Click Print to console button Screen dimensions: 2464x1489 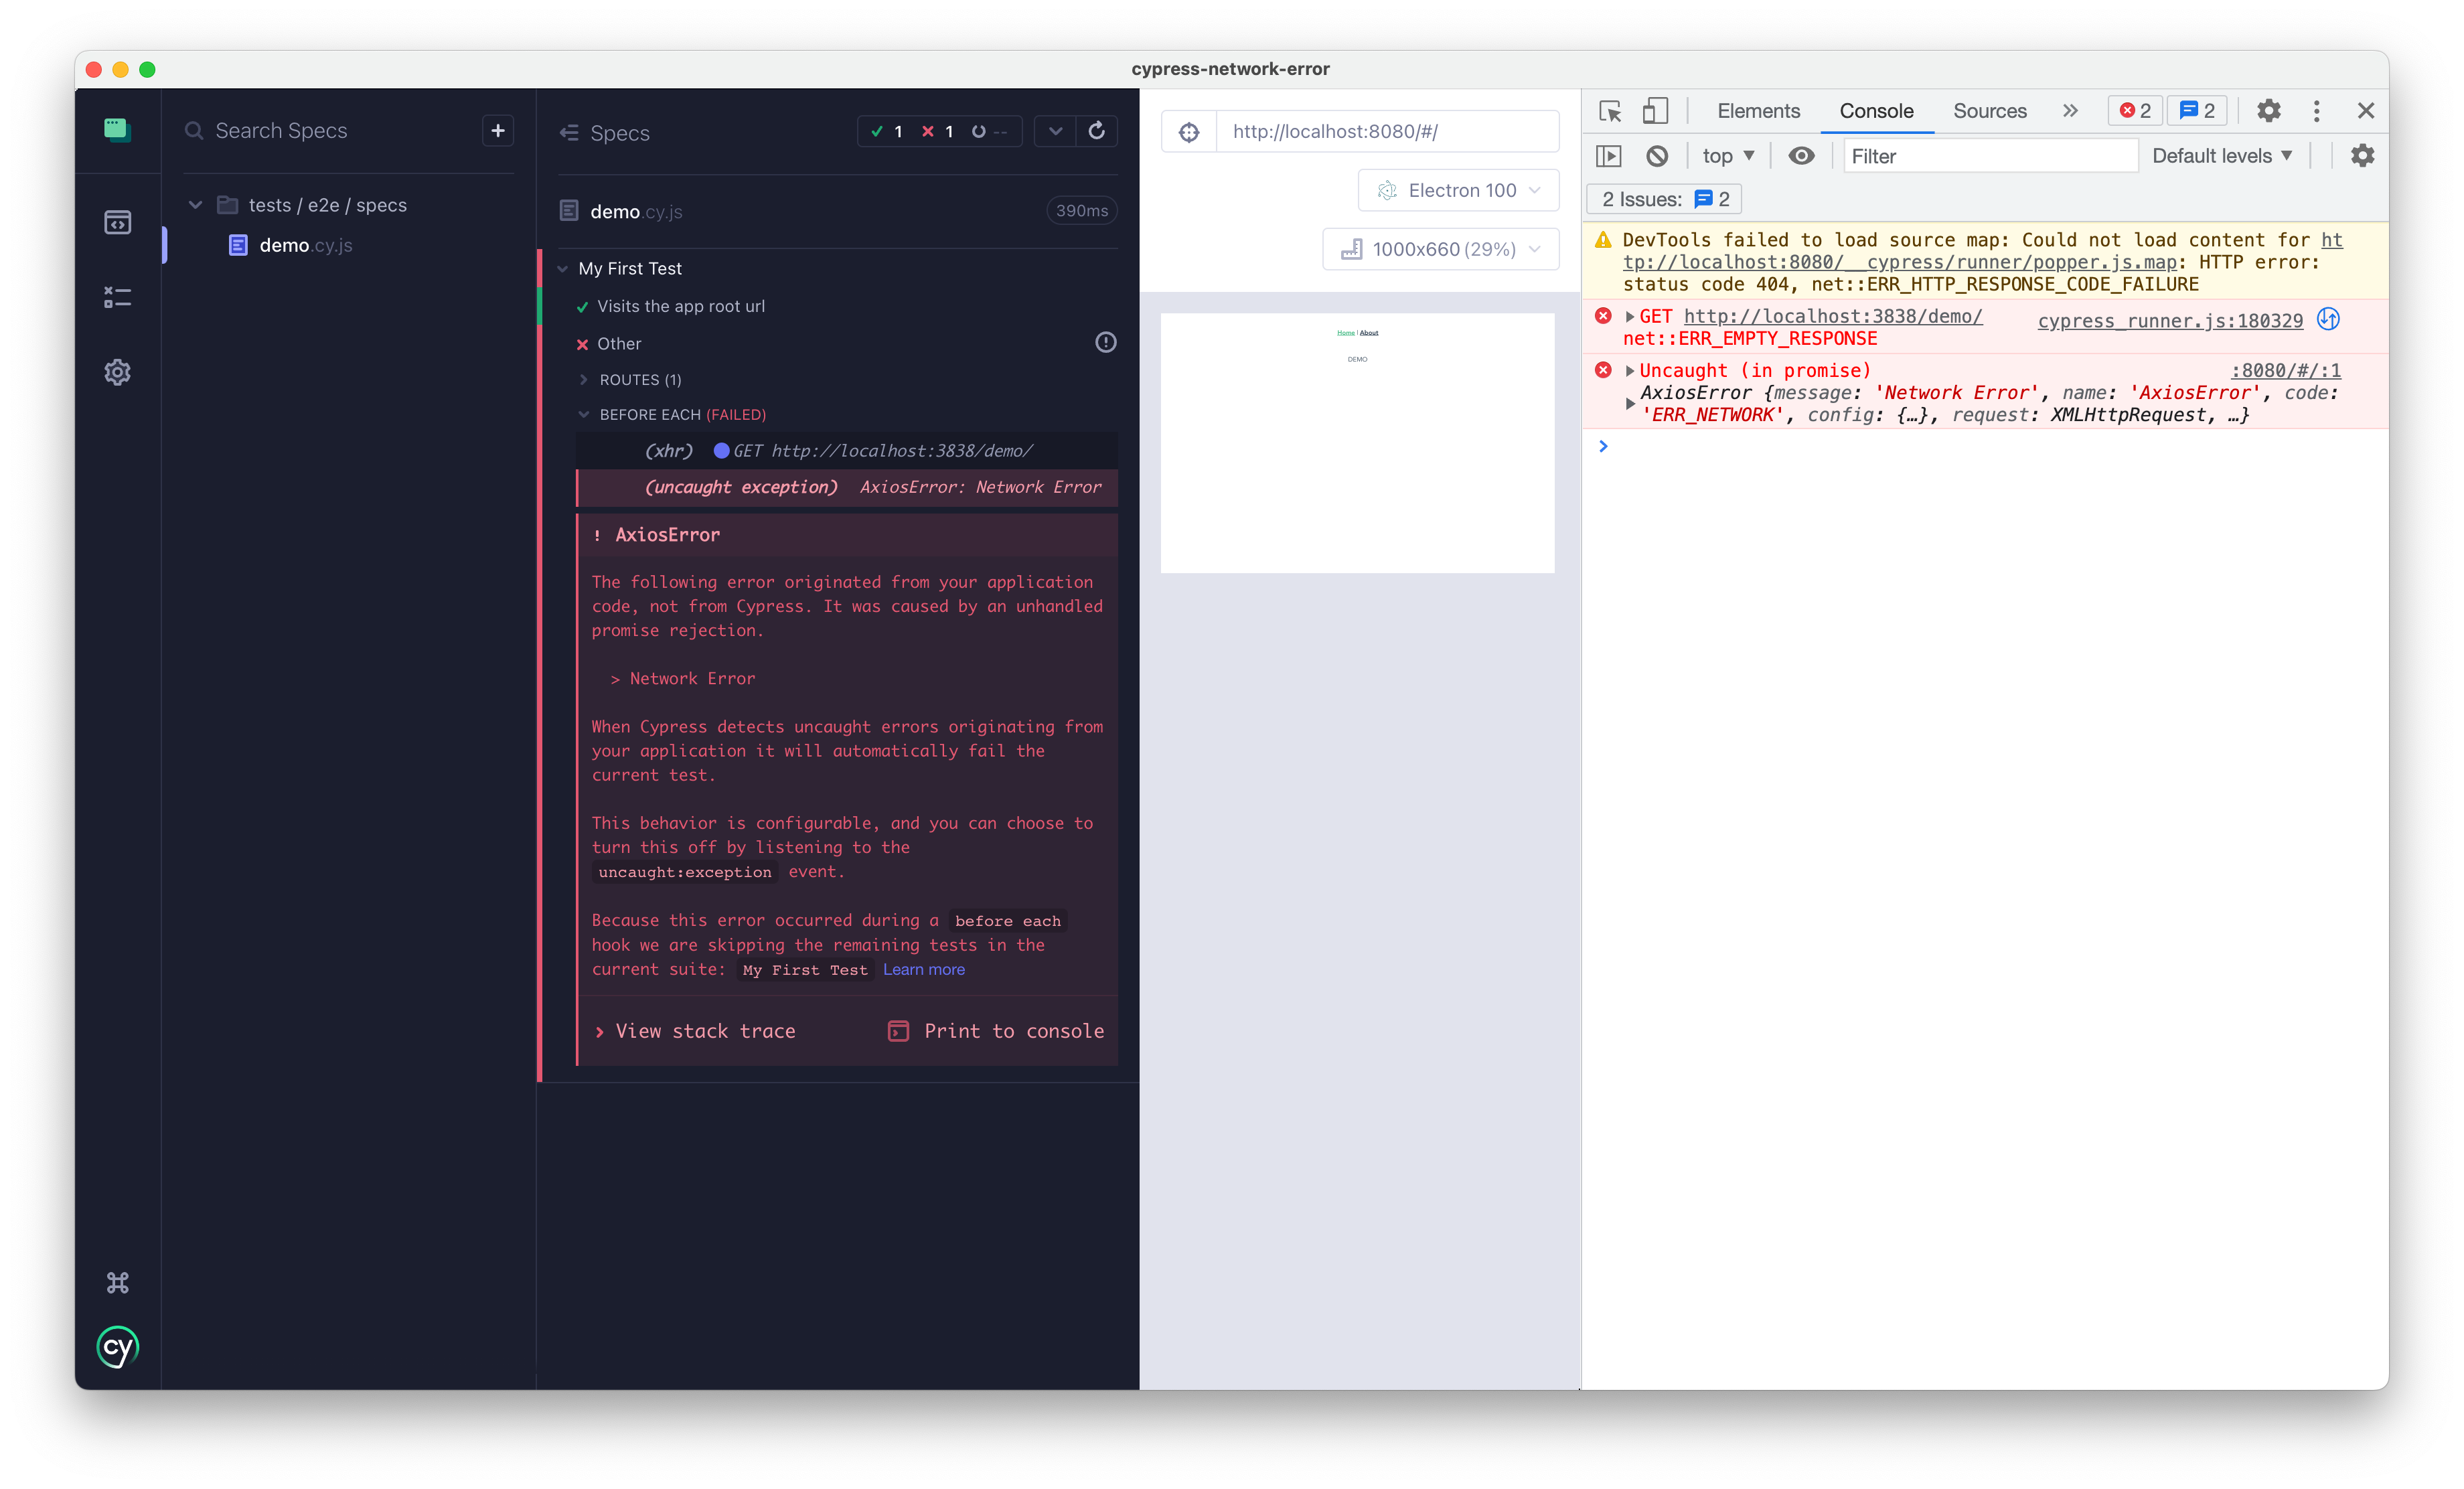pyautogui.click(x=996, y=1031)
